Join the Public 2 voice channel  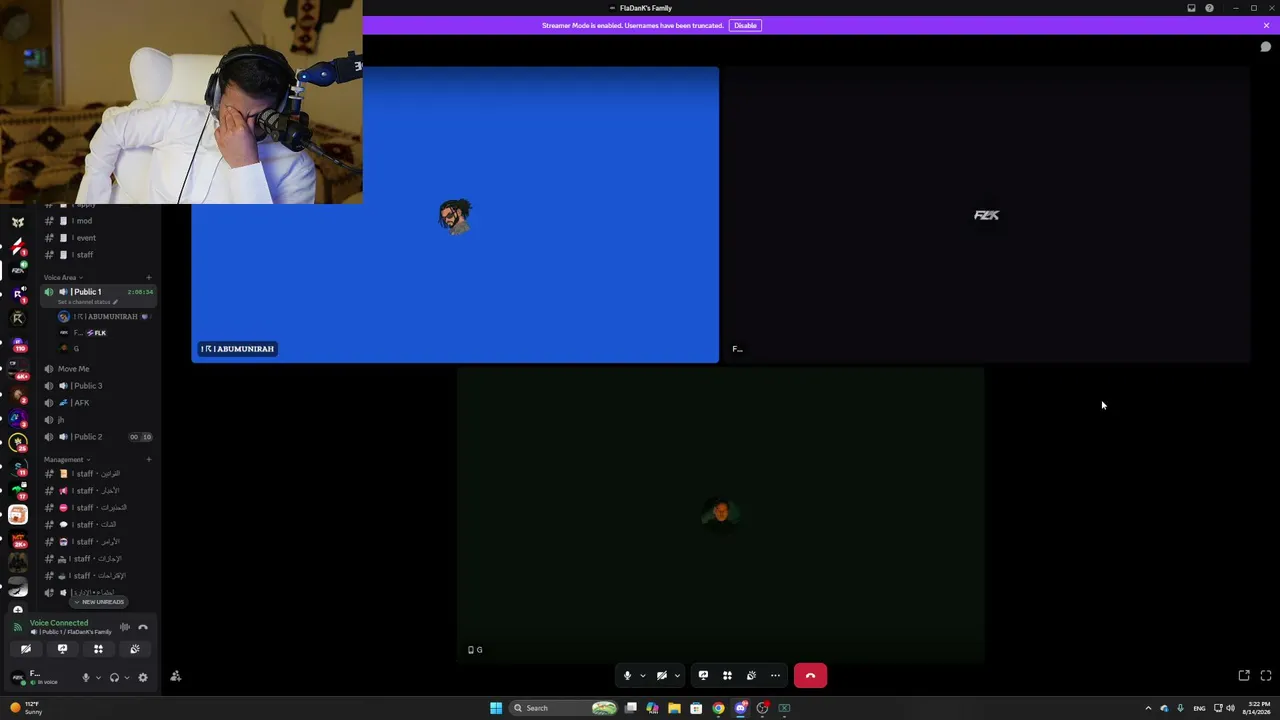[98, 437]
